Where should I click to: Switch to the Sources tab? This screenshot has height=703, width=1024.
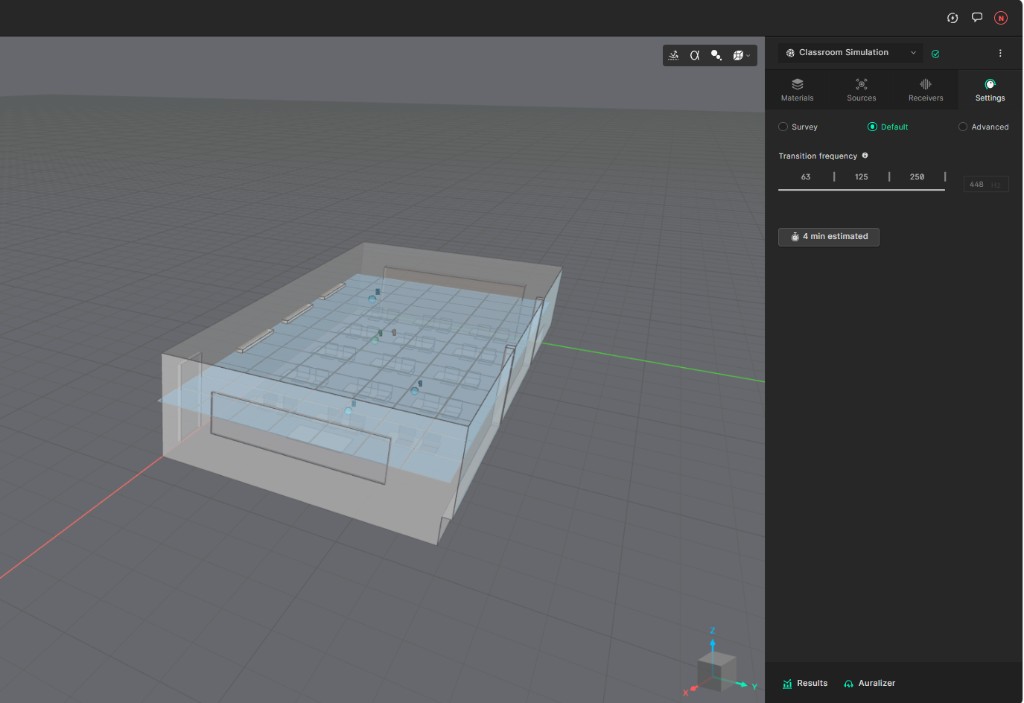(x=861, y=90)
